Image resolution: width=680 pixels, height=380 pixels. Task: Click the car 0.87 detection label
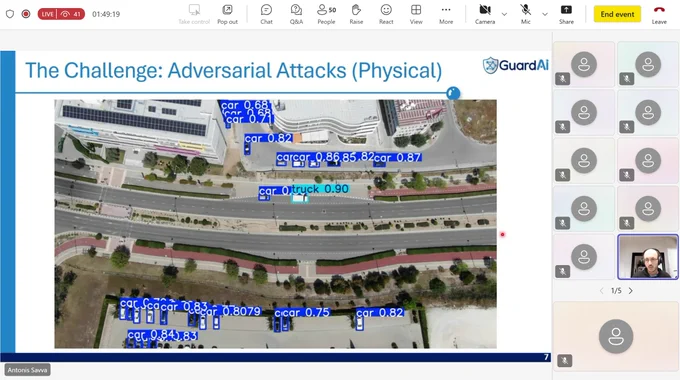pyautogui.click(x=398, y=157)
